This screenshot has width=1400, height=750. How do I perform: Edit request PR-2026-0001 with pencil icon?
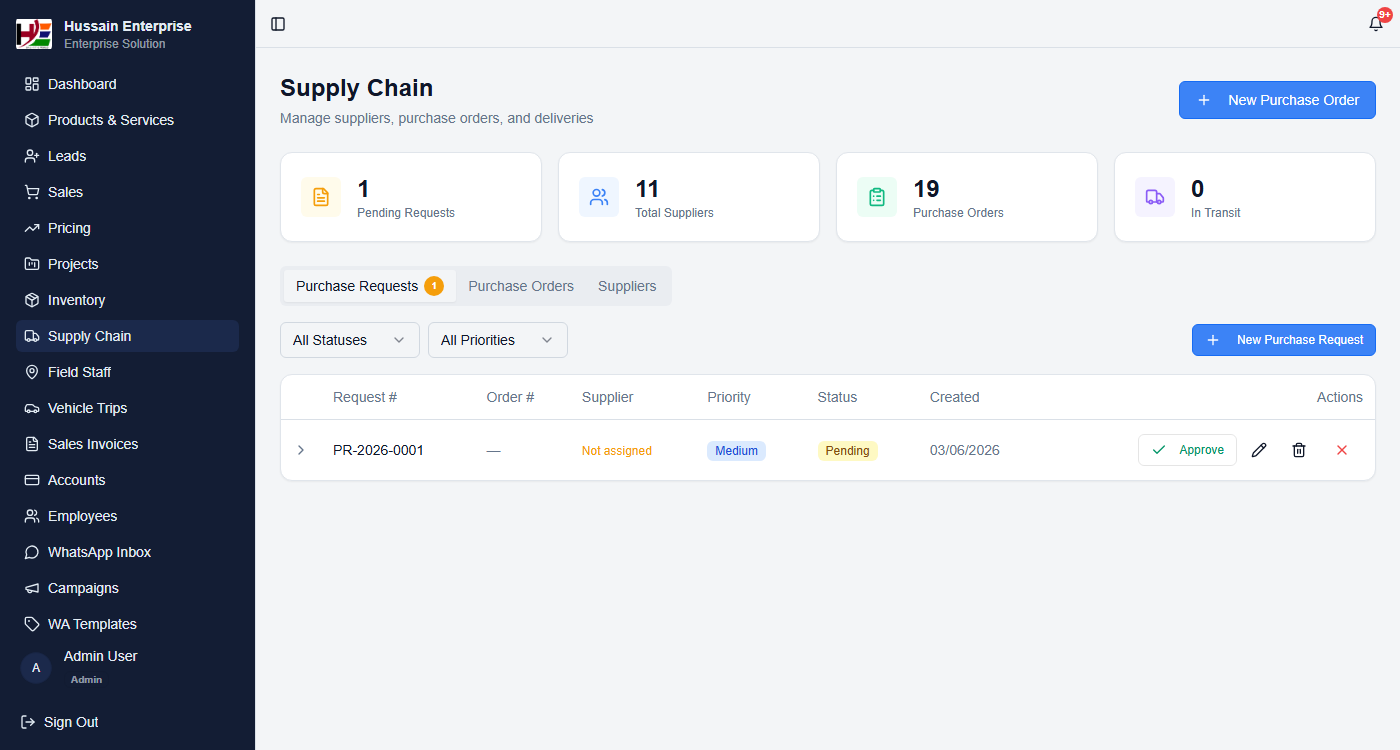[x=1259, y=450]
